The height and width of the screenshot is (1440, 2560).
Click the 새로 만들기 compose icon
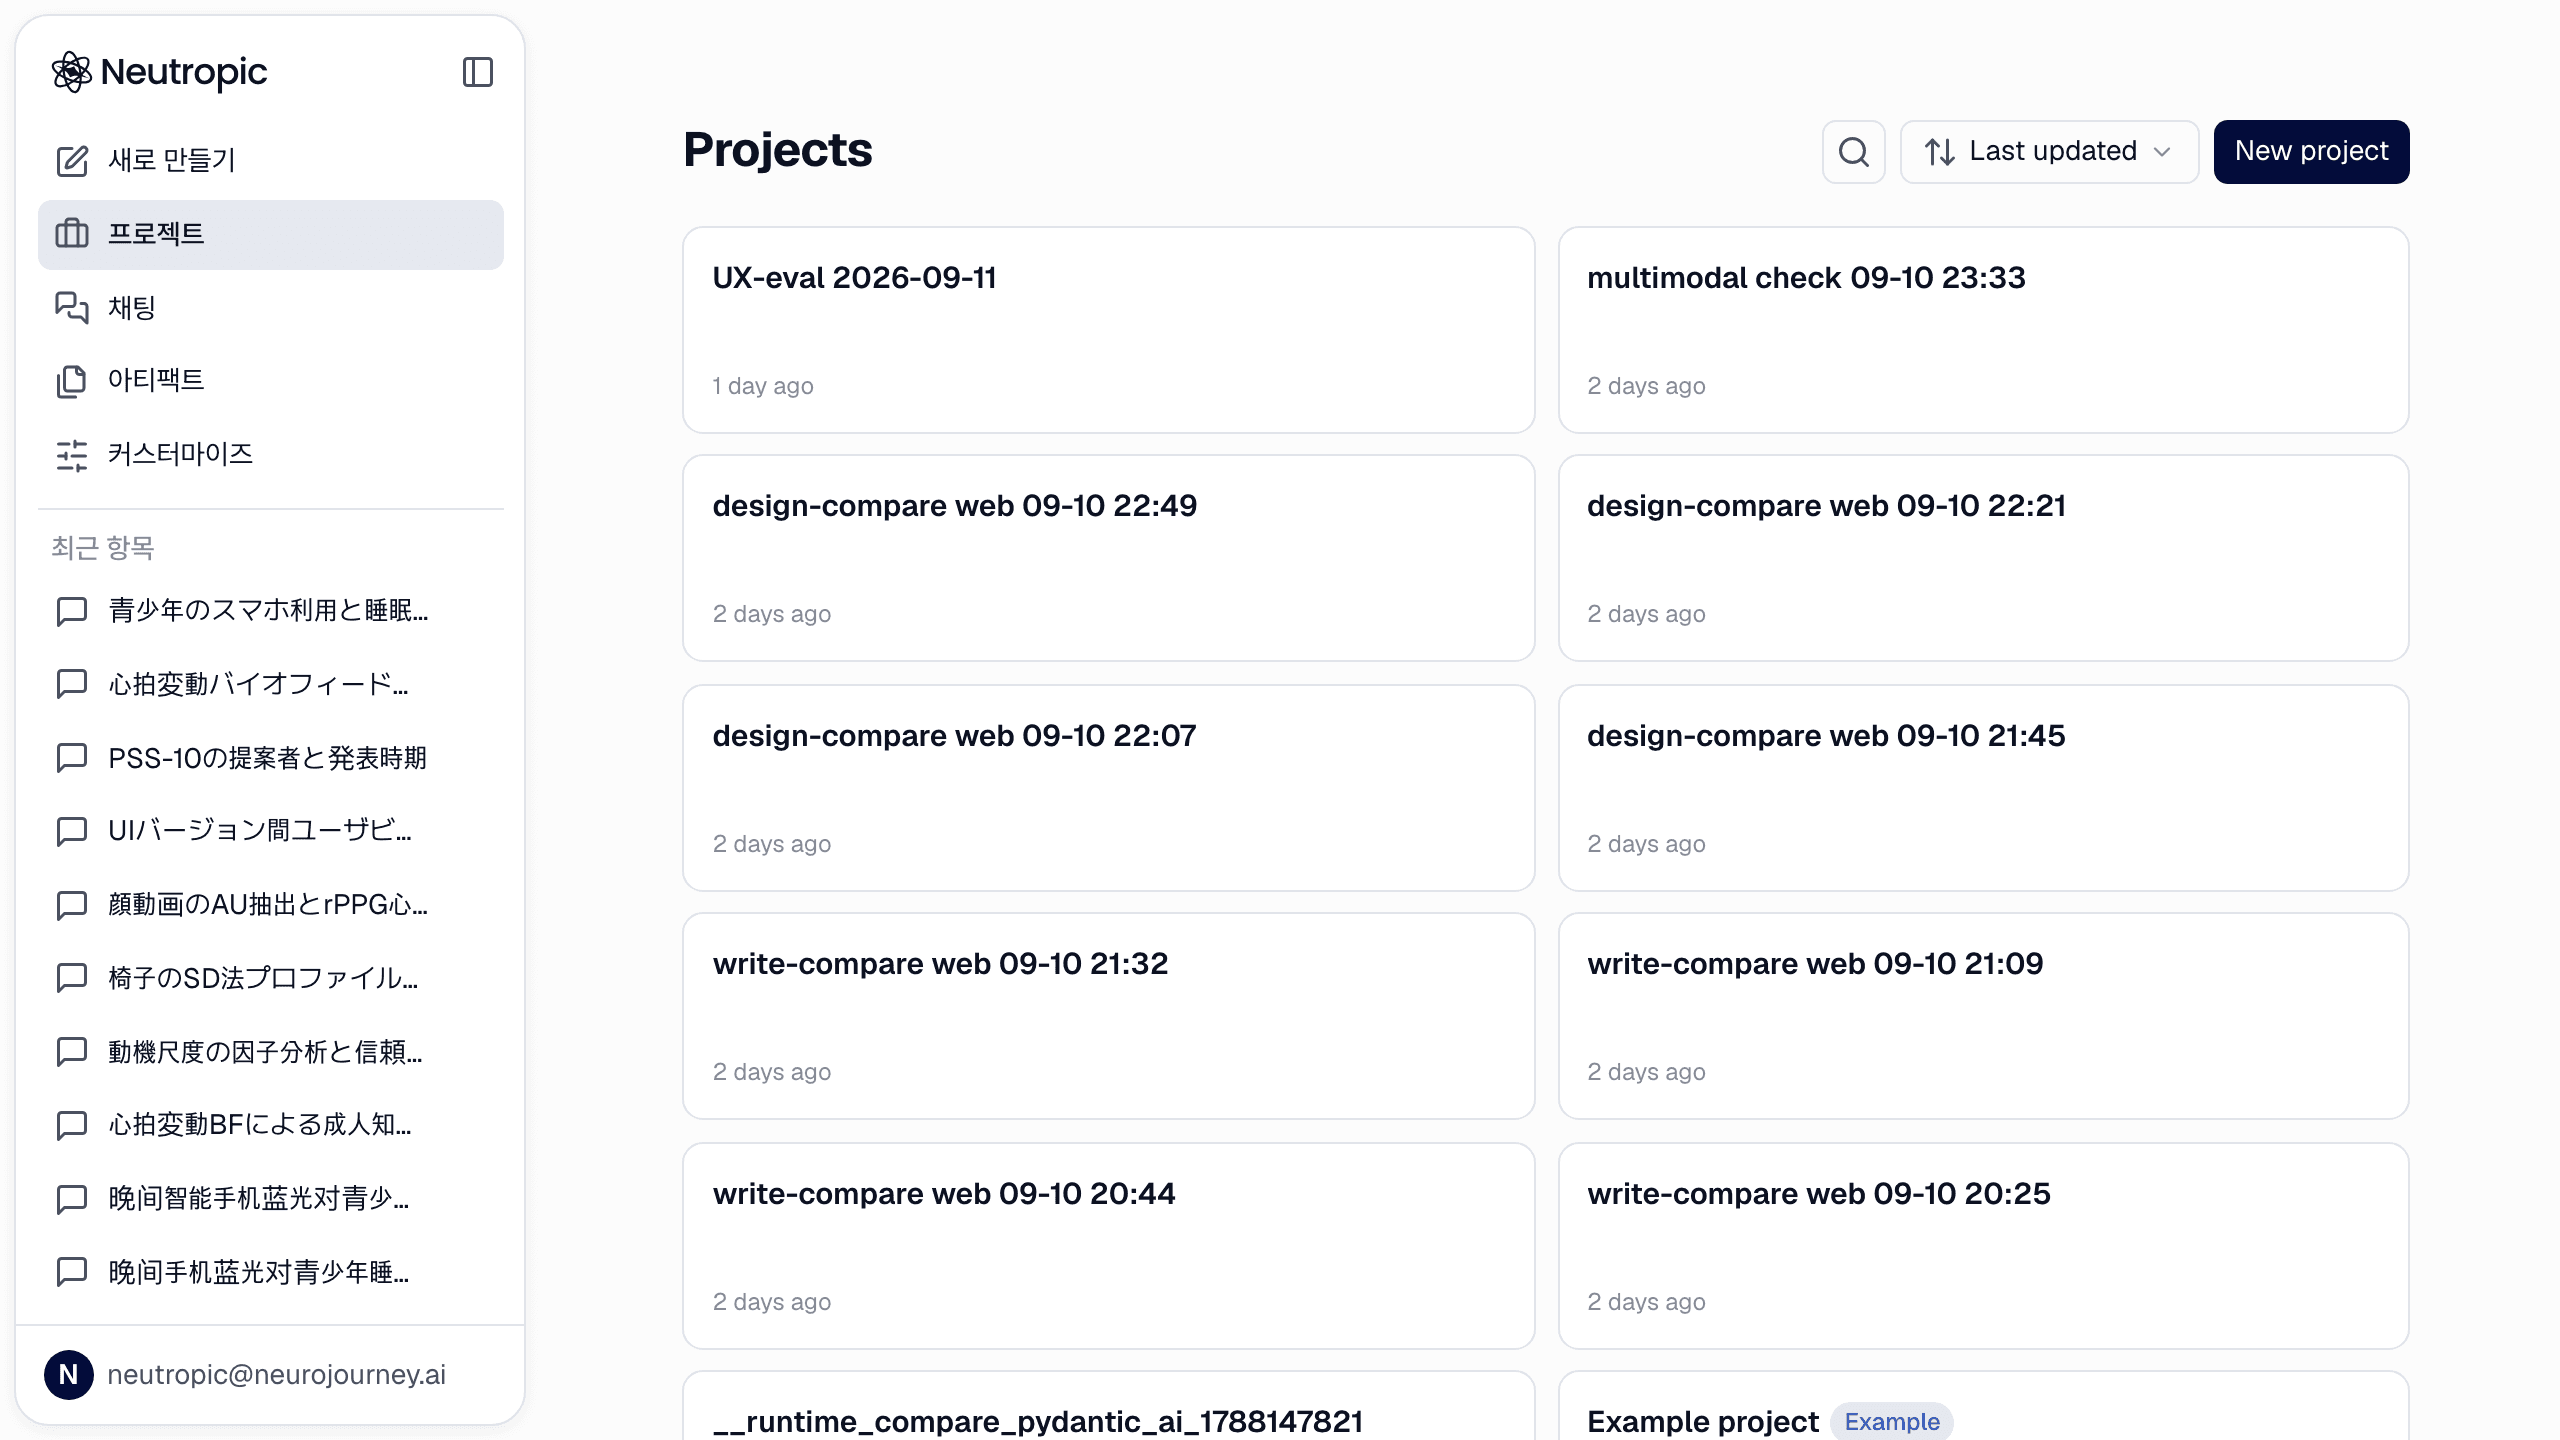pyautogui.click(x=72, y=160)
